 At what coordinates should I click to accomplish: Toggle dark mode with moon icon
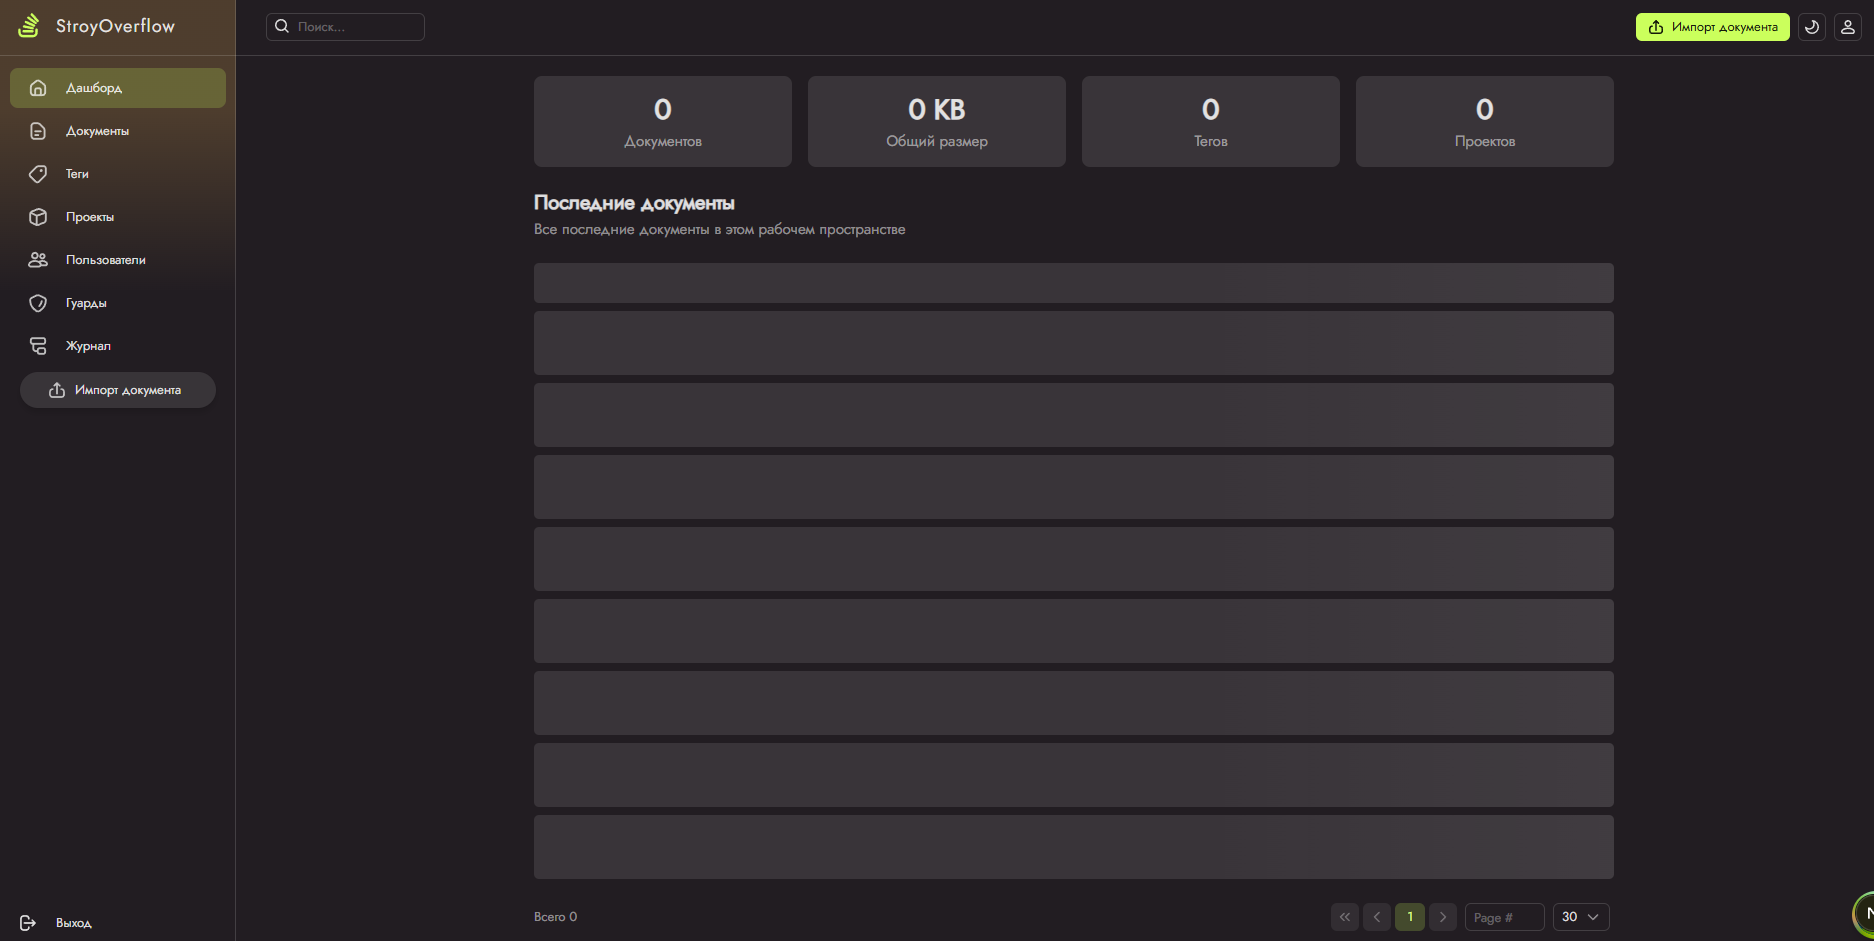point(1812,27)
